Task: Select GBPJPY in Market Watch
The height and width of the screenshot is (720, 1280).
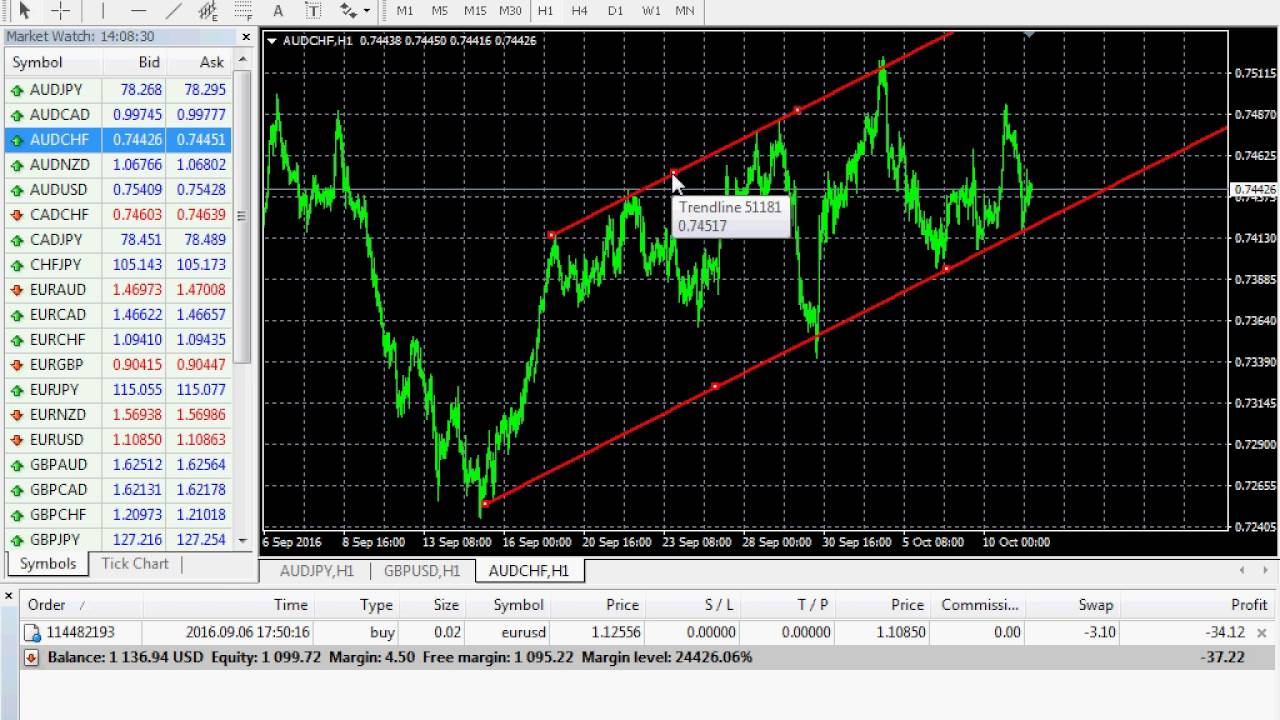Action: coord(118,540)
